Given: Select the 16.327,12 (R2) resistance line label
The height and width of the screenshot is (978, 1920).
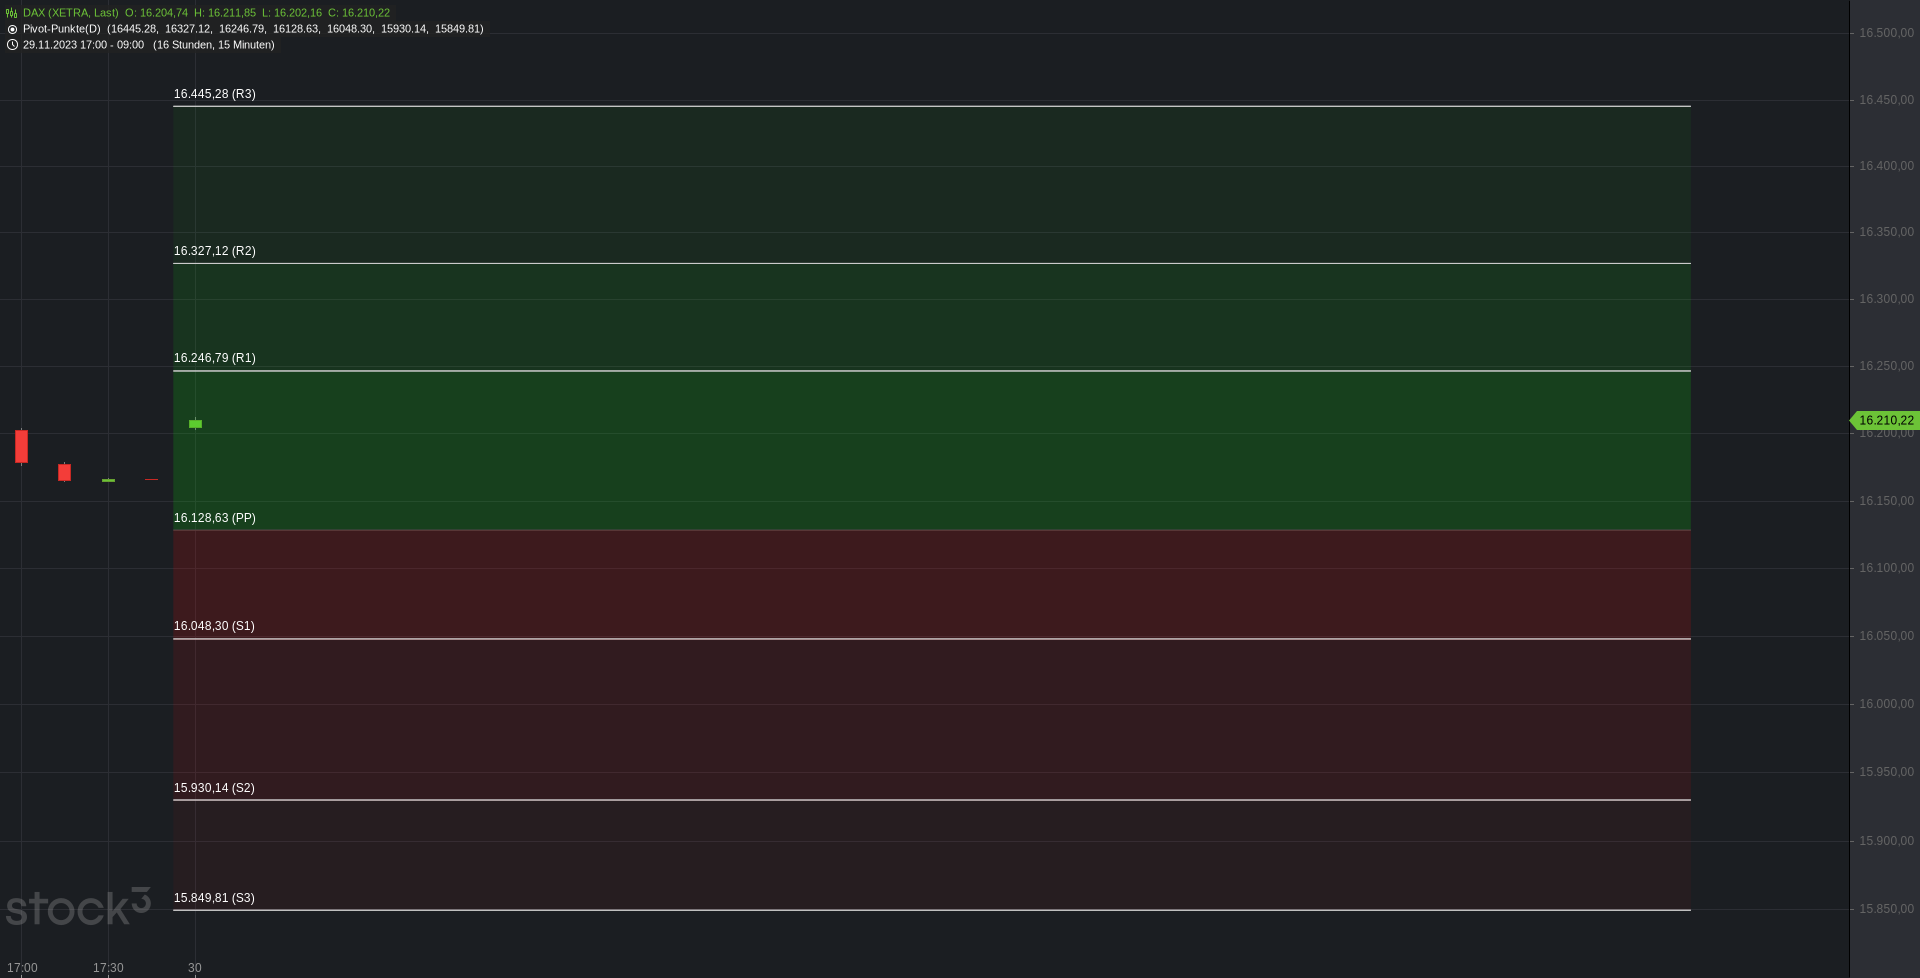Looking at the screenshot, I should click(215, 251).
